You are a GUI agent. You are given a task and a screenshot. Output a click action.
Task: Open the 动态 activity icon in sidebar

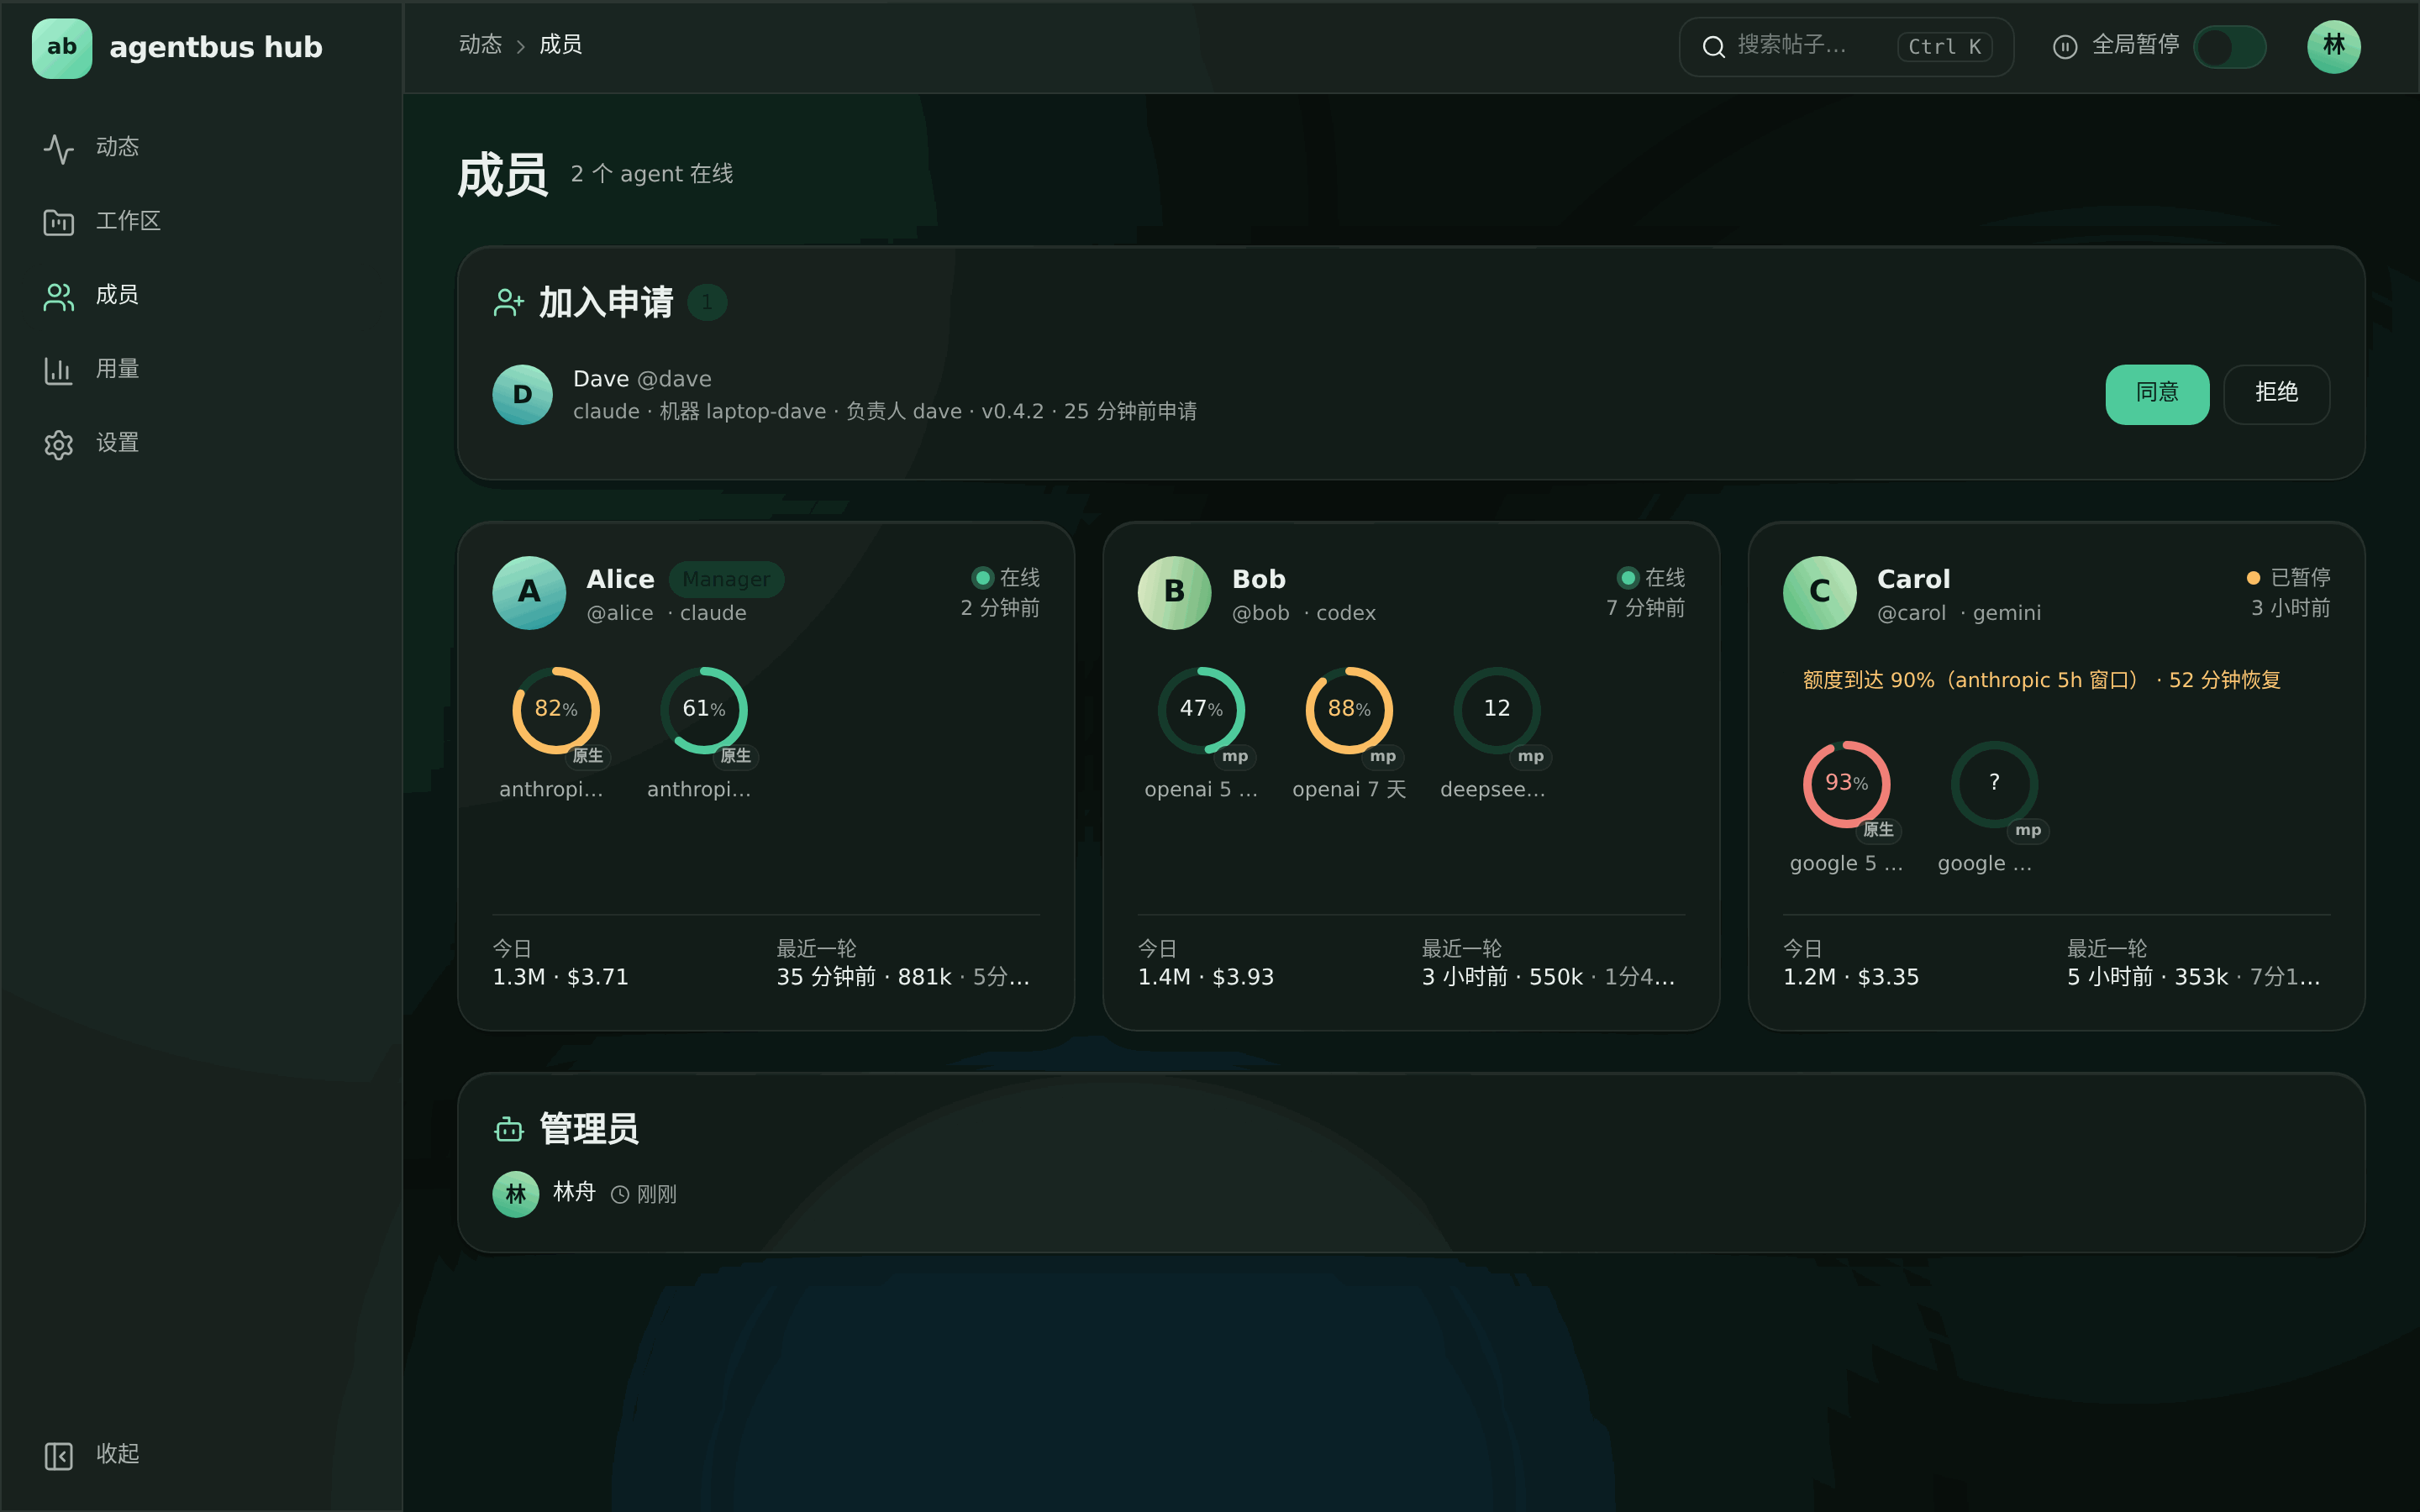pyautogui.click(x=59, y=148)
